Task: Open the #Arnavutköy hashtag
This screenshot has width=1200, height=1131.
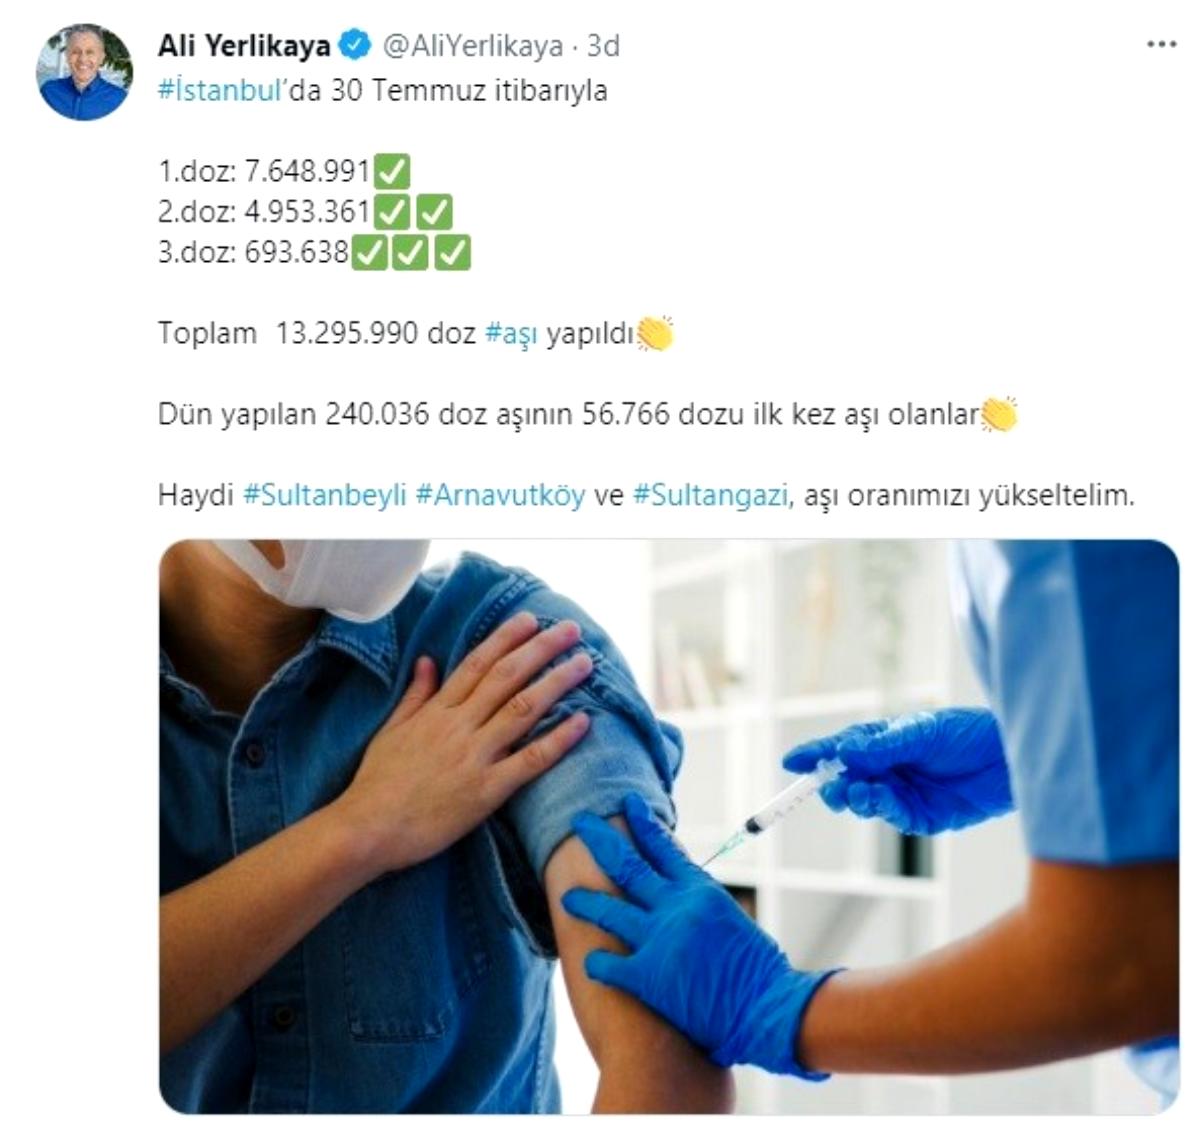Action: point(500,495)
